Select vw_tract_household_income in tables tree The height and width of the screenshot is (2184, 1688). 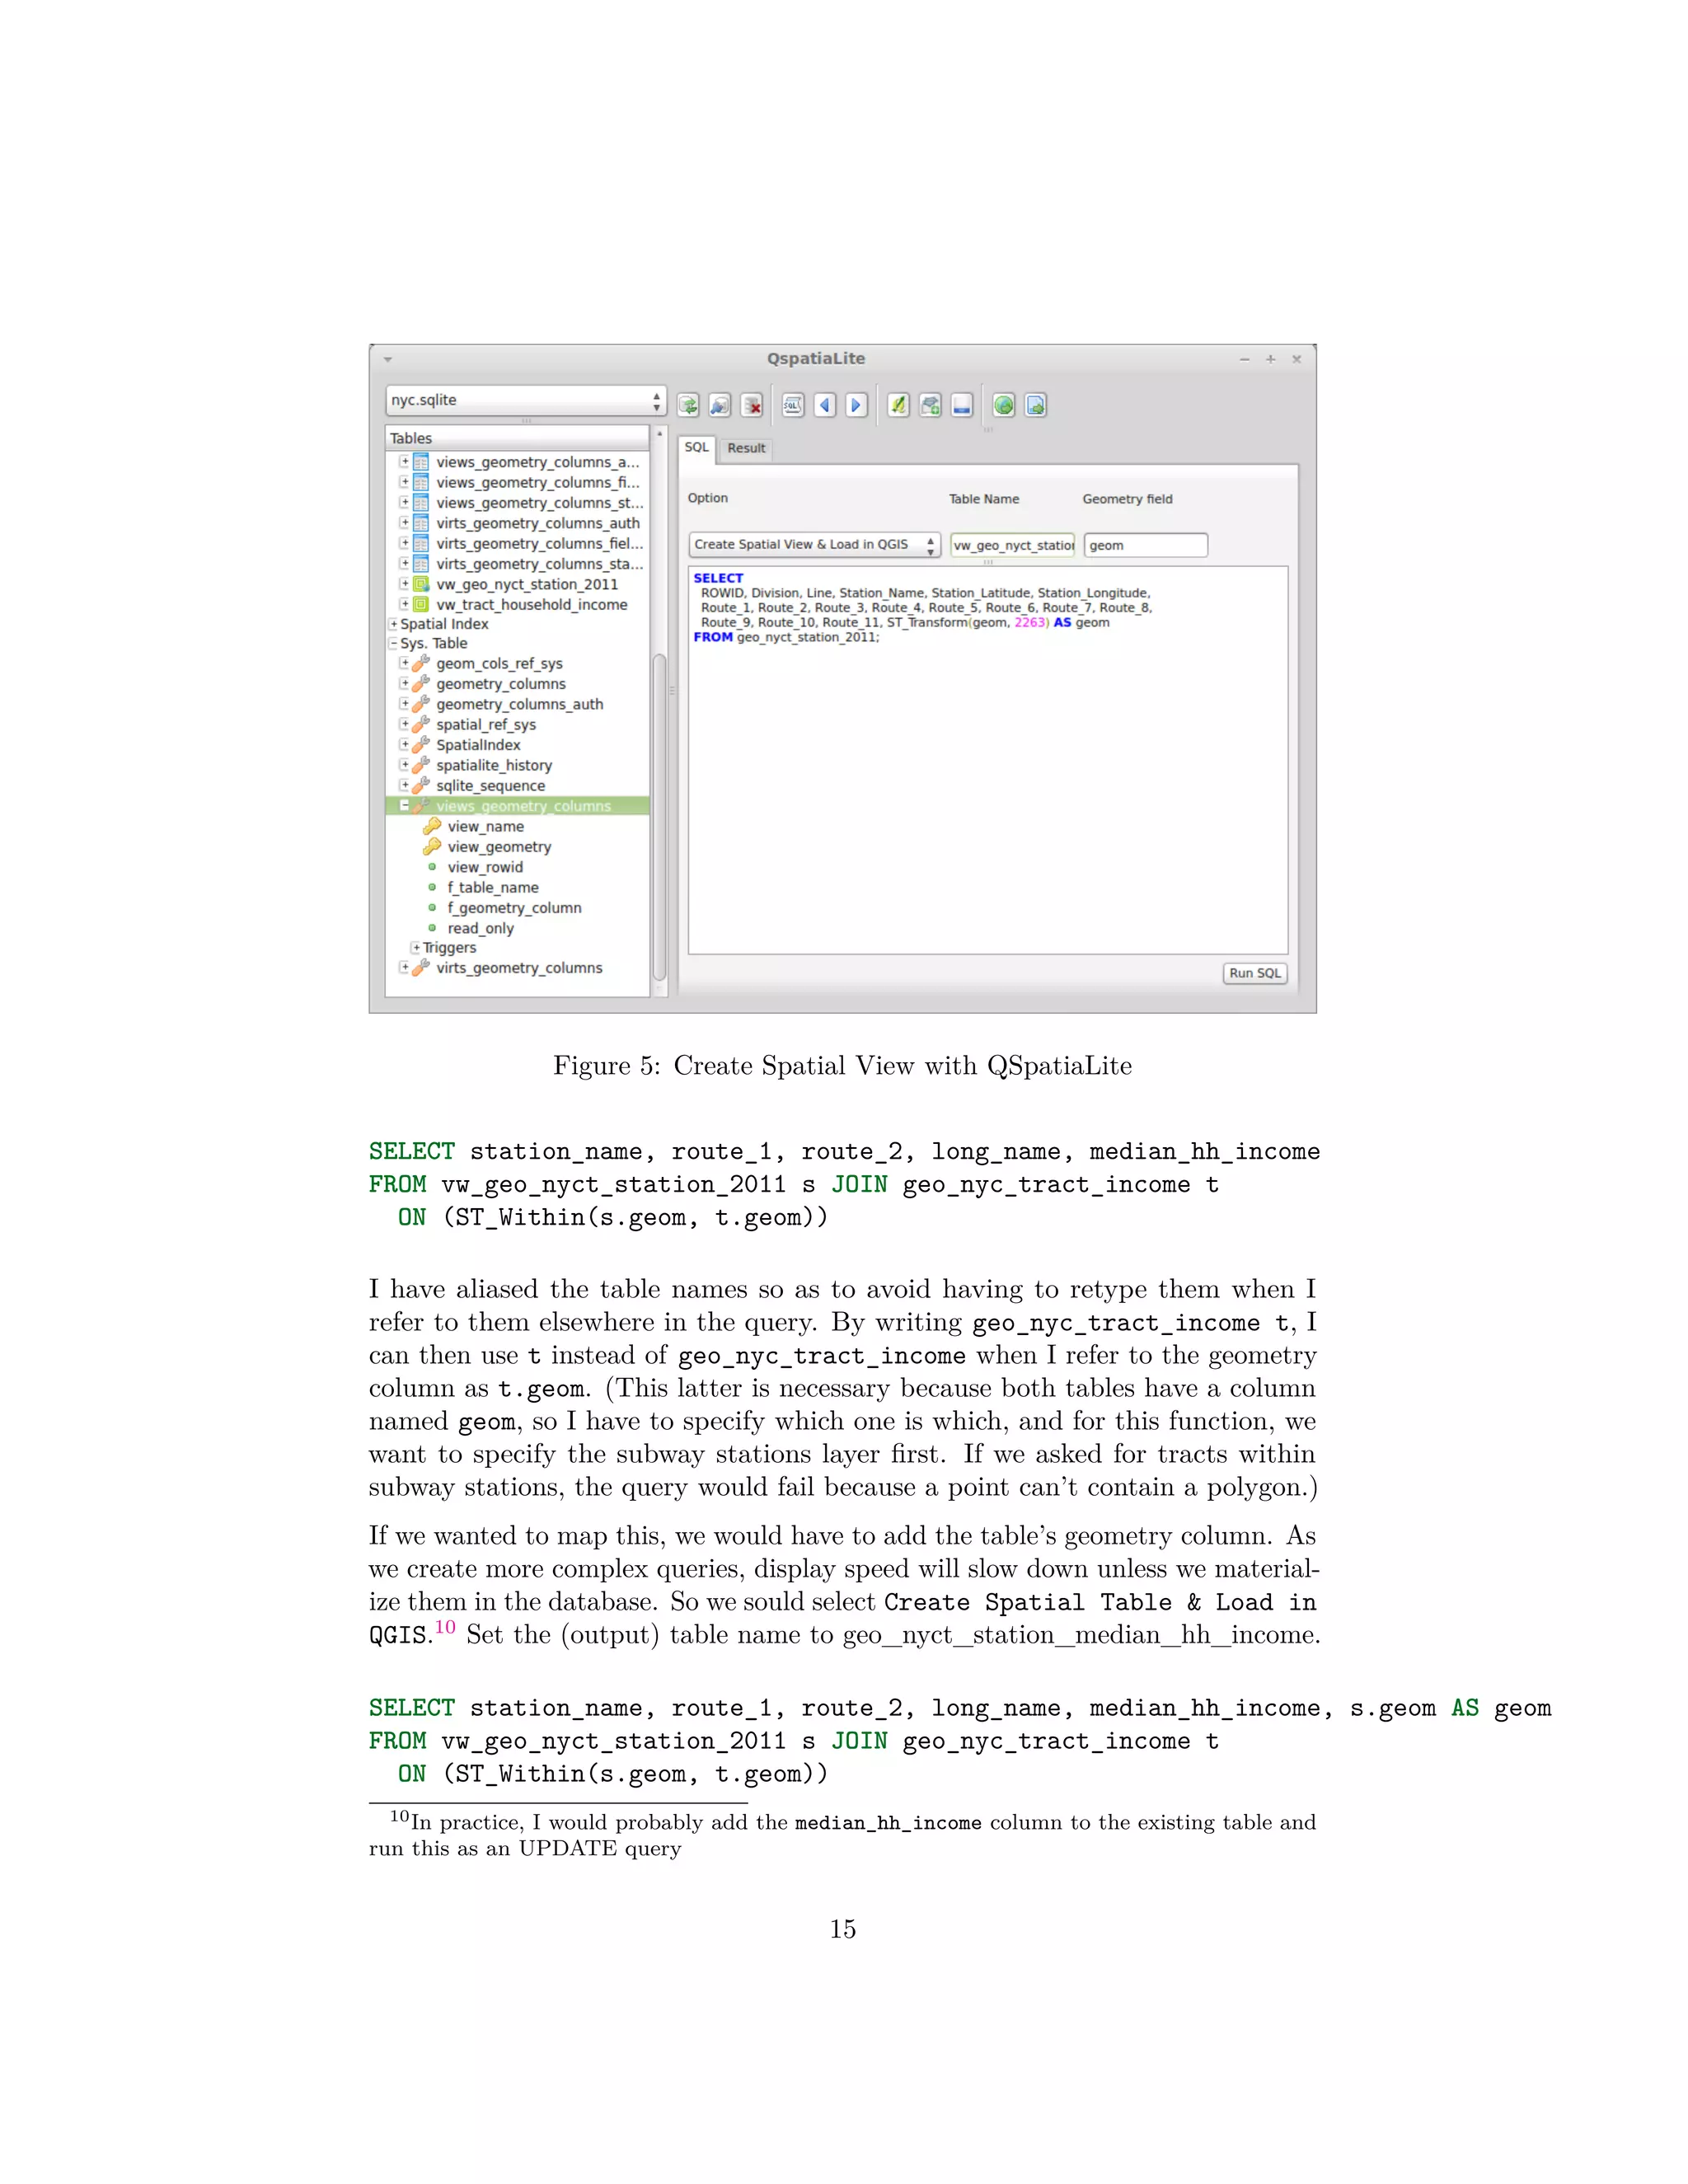pos(531,605)
